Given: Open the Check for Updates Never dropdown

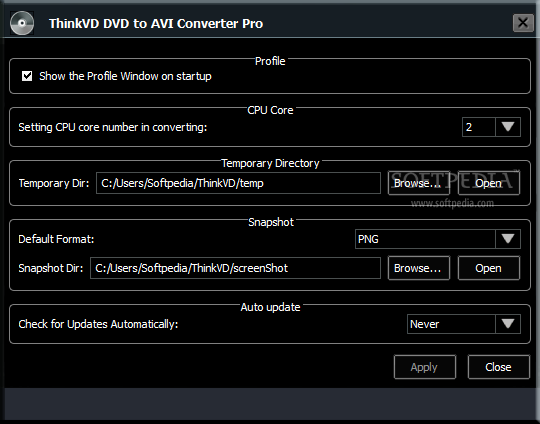Looking at the screenshot, I should click(464, 324).
